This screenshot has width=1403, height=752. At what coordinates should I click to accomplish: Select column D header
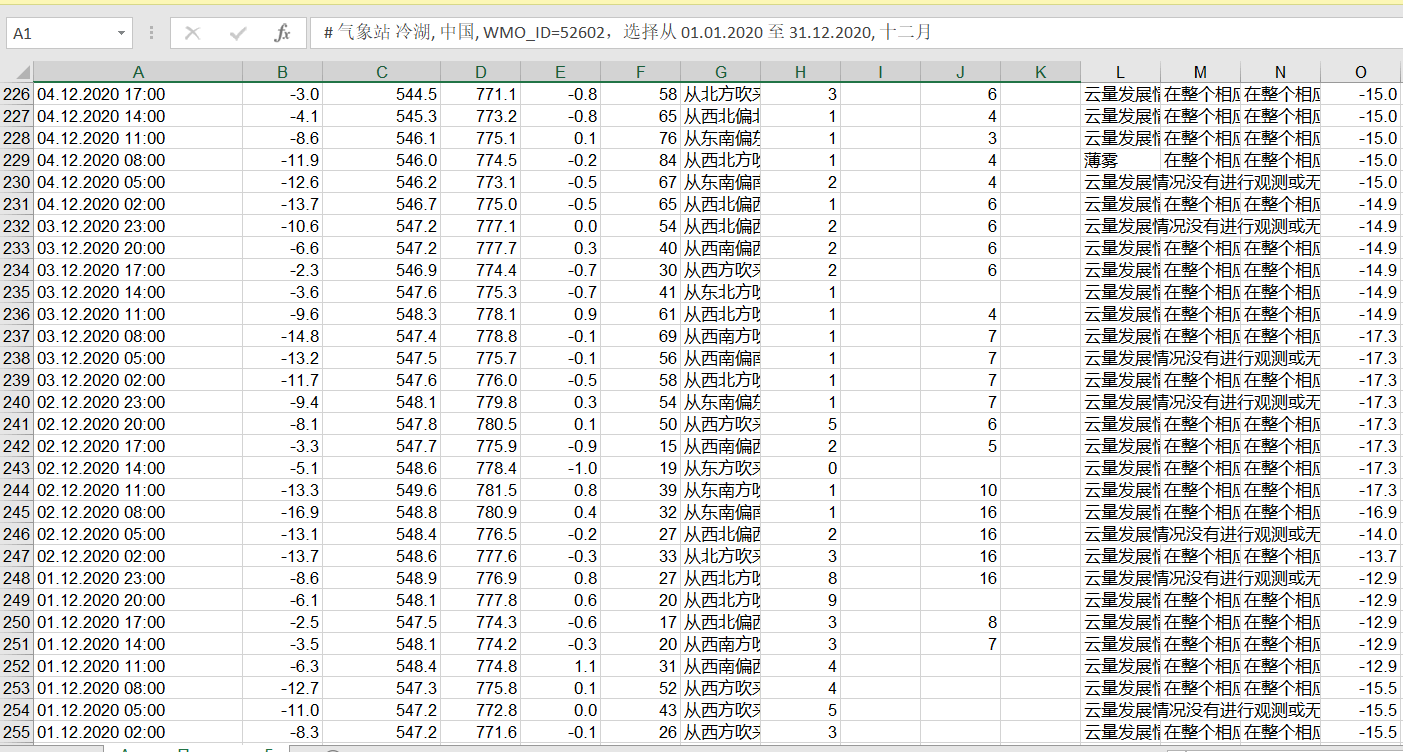481,72
